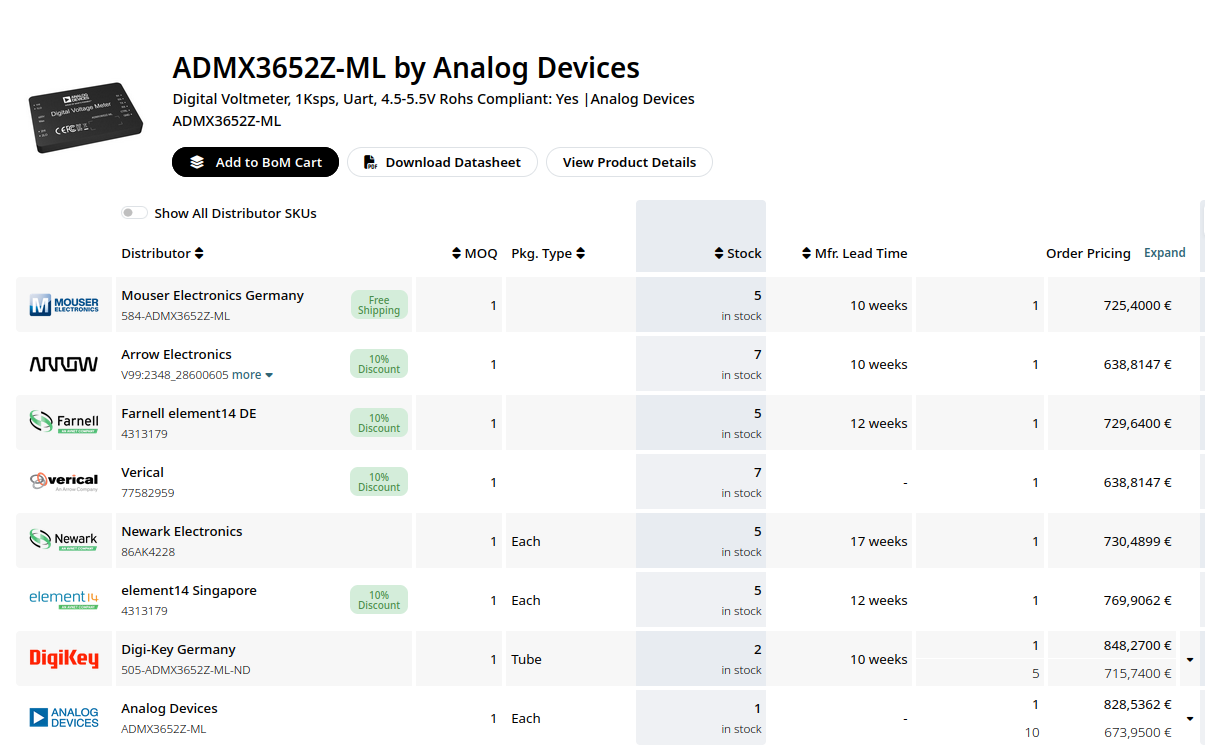Open Farnell element14 DE distributor name

pyautogui.click(x=189, y=413)
